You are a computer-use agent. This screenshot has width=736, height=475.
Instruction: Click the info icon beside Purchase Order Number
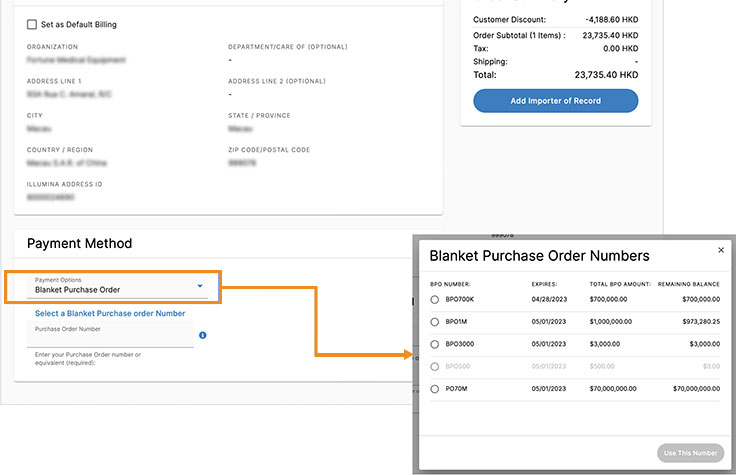coord(203,335)
